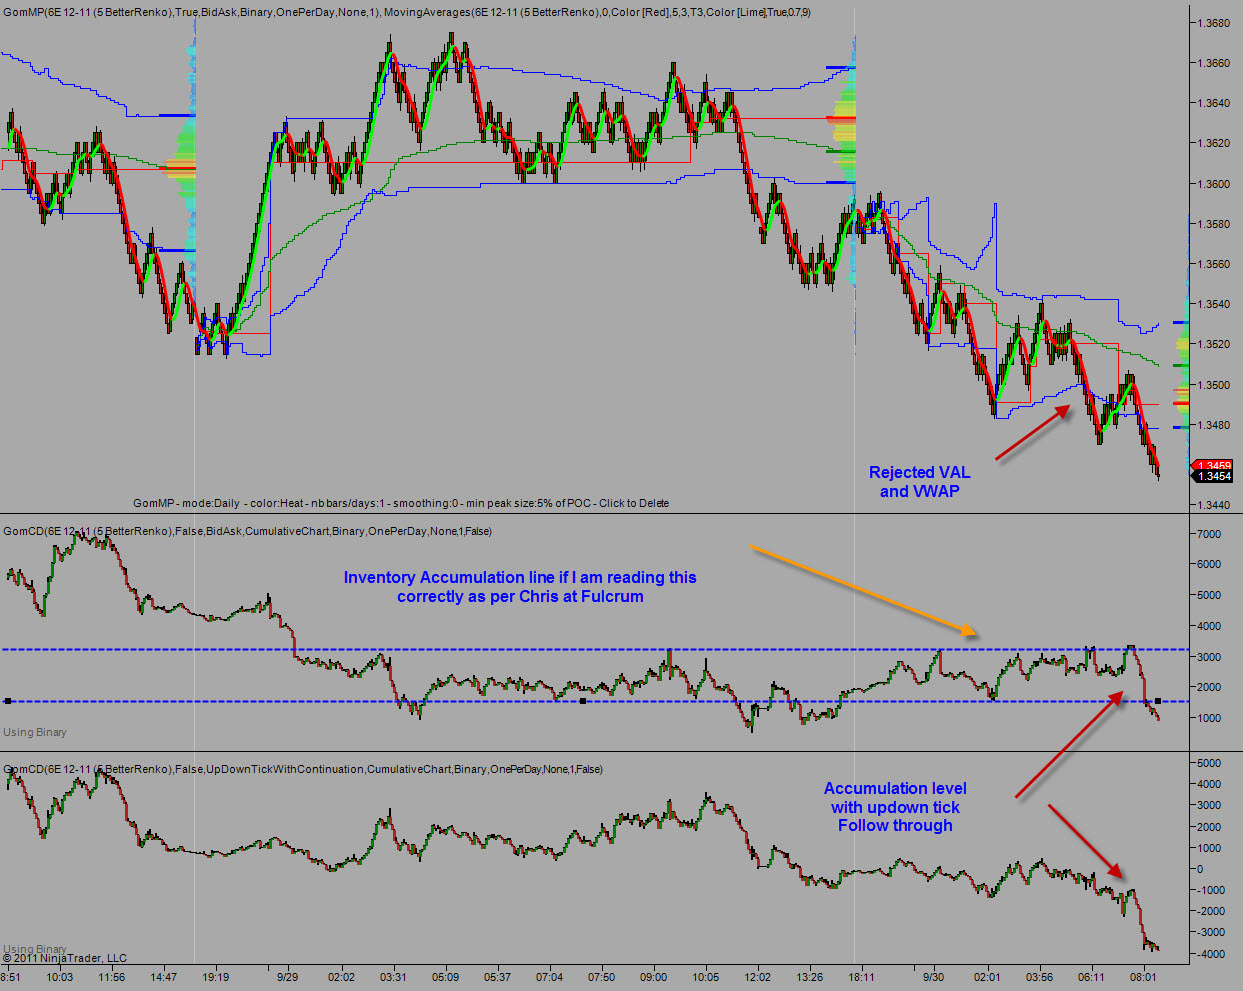The image size is (1243, 991).
Task: Click the 03:56 time axis label
Action: point(1039,977)
